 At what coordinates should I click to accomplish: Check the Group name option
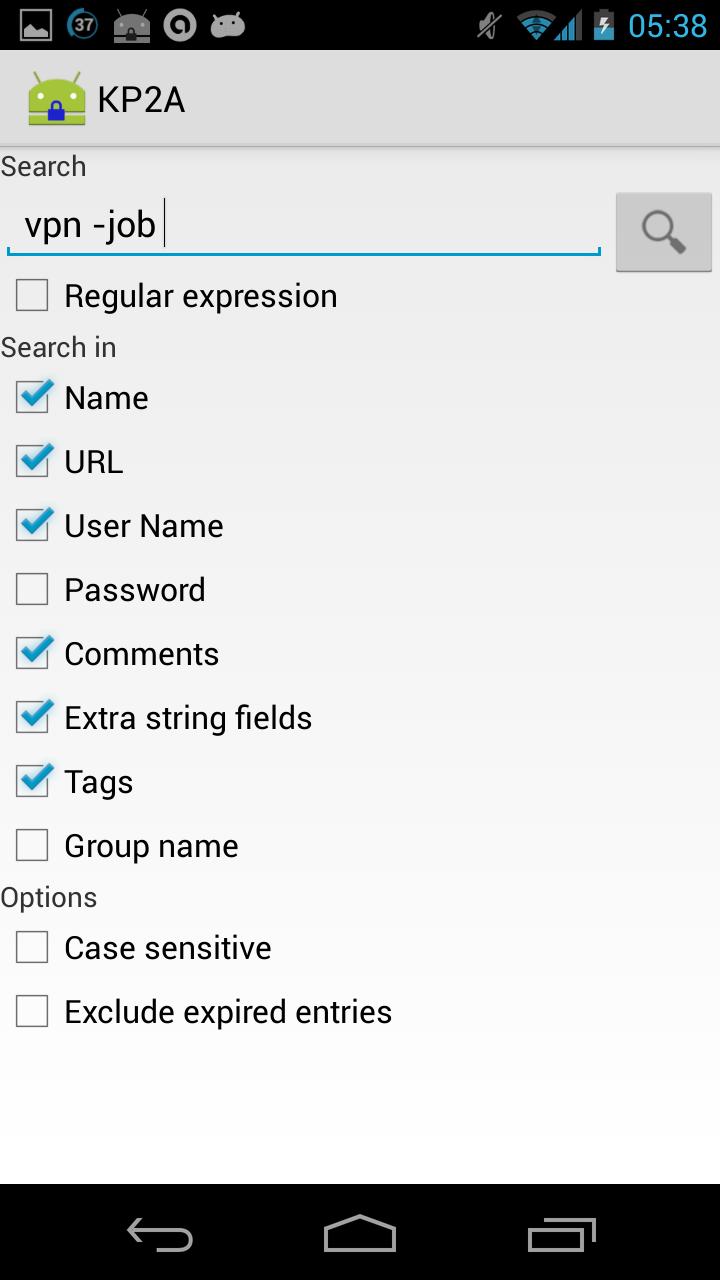point(32,846)
